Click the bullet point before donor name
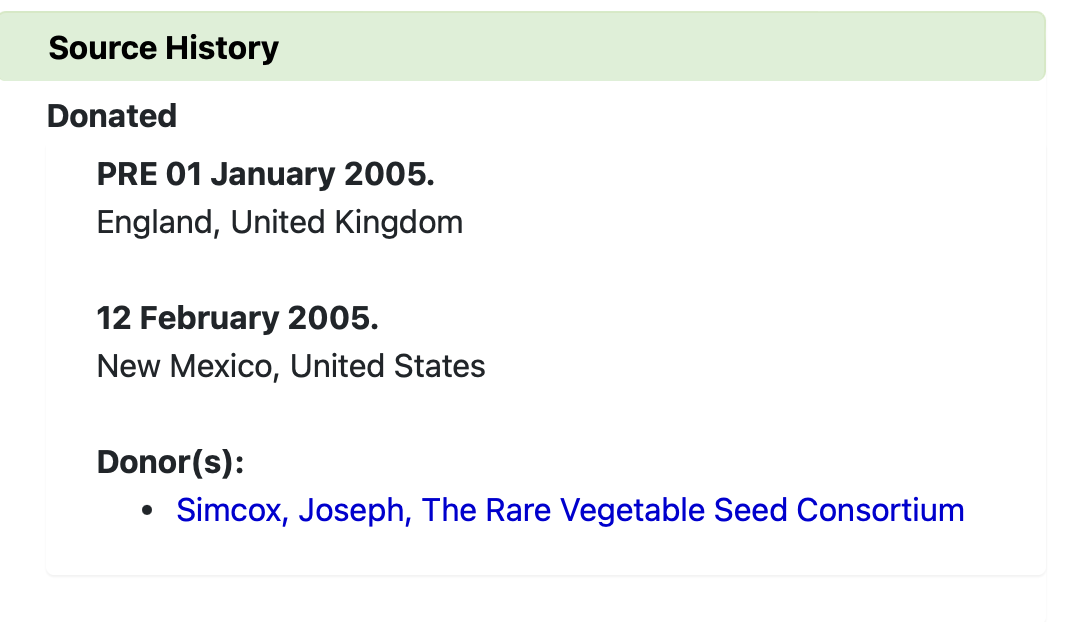Viewport: 1072px width, 622px height. pyautogui.click(x=148, y=511)
